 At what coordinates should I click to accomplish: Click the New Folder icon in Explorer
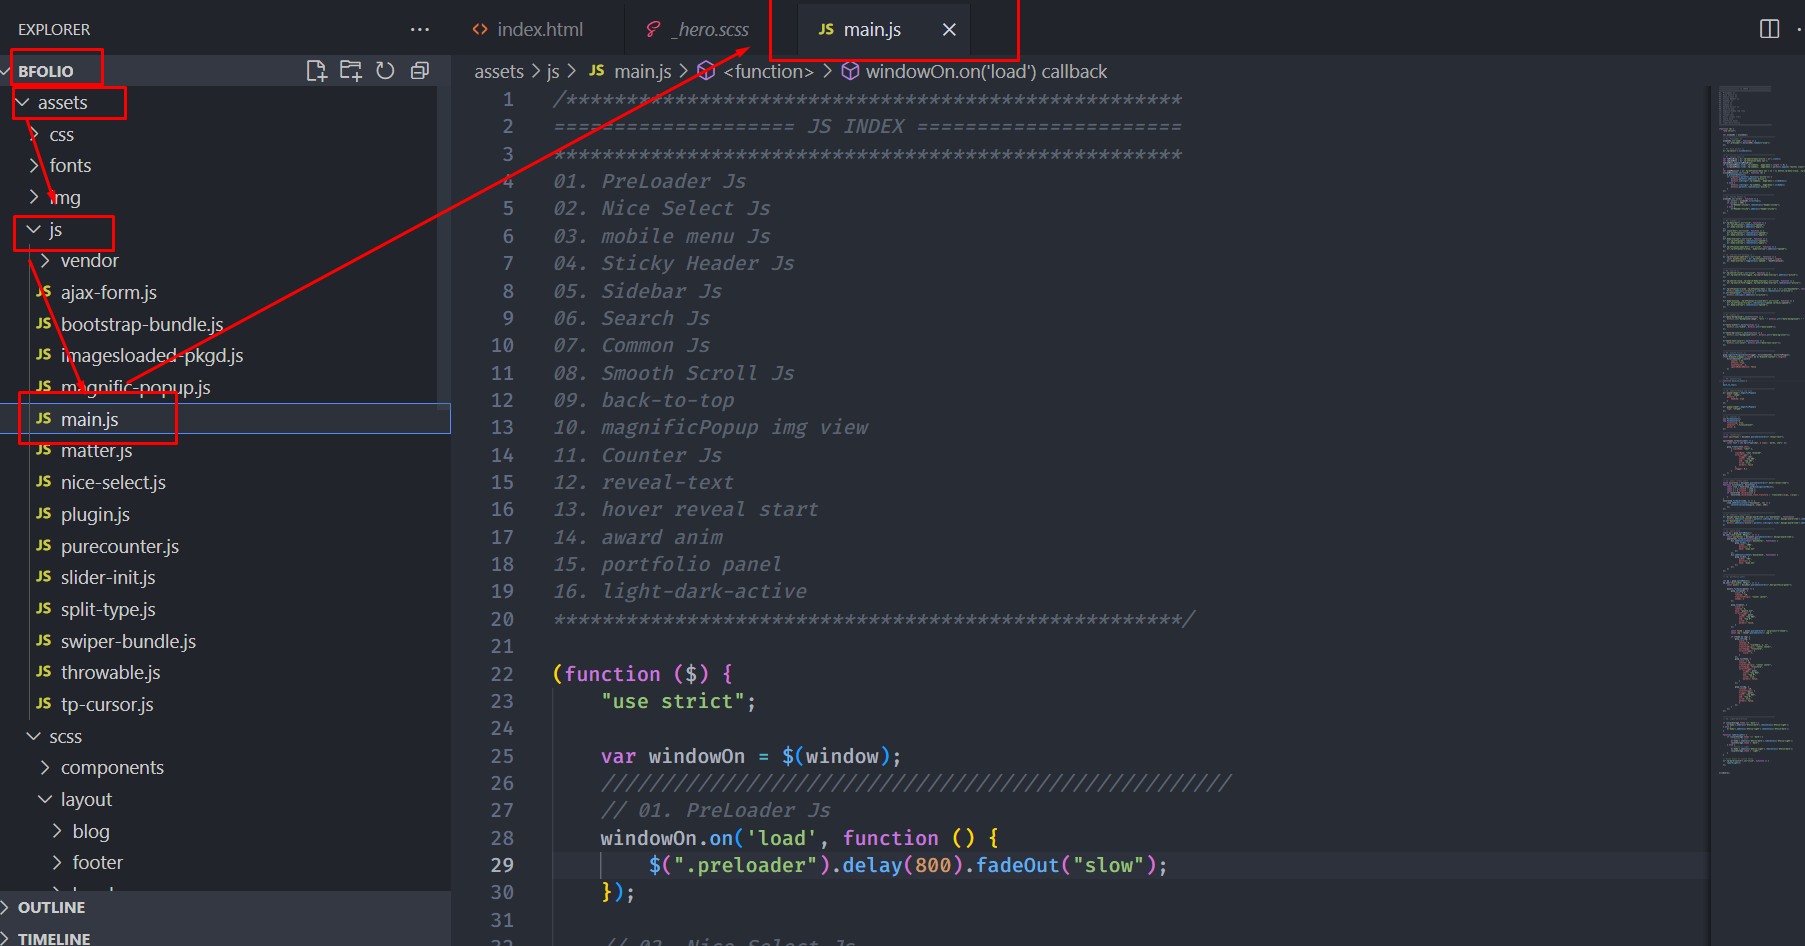click(350, 70)
